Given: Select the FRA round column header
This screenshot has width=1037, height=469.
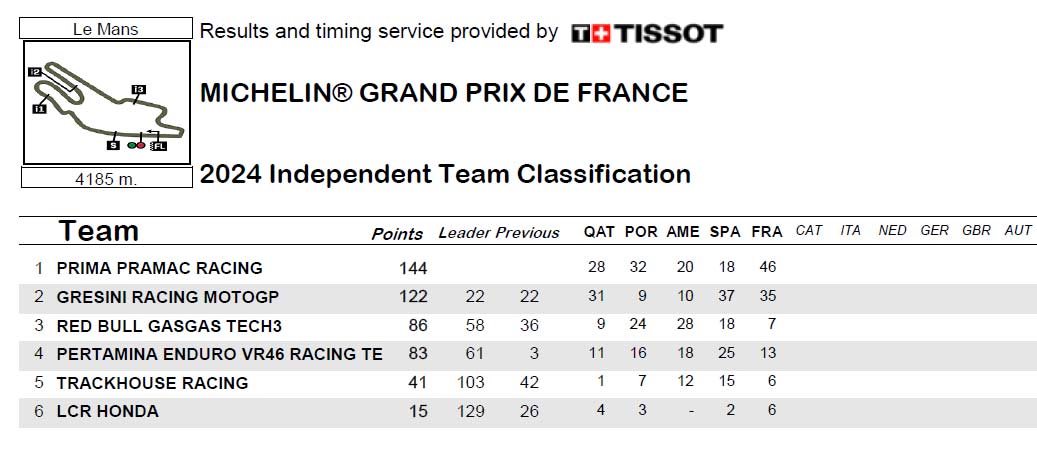Looking at the screenshot, I should click(767, 232).
